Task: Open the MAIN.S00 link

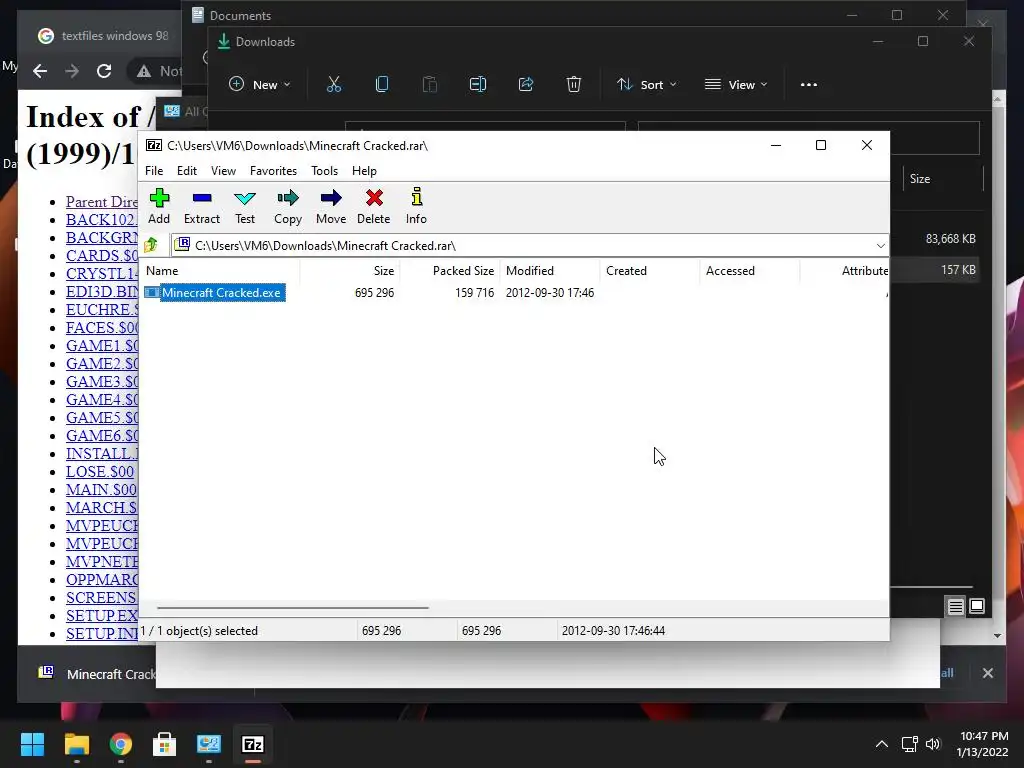Action: pyautogui.click(x=101, y=490)
